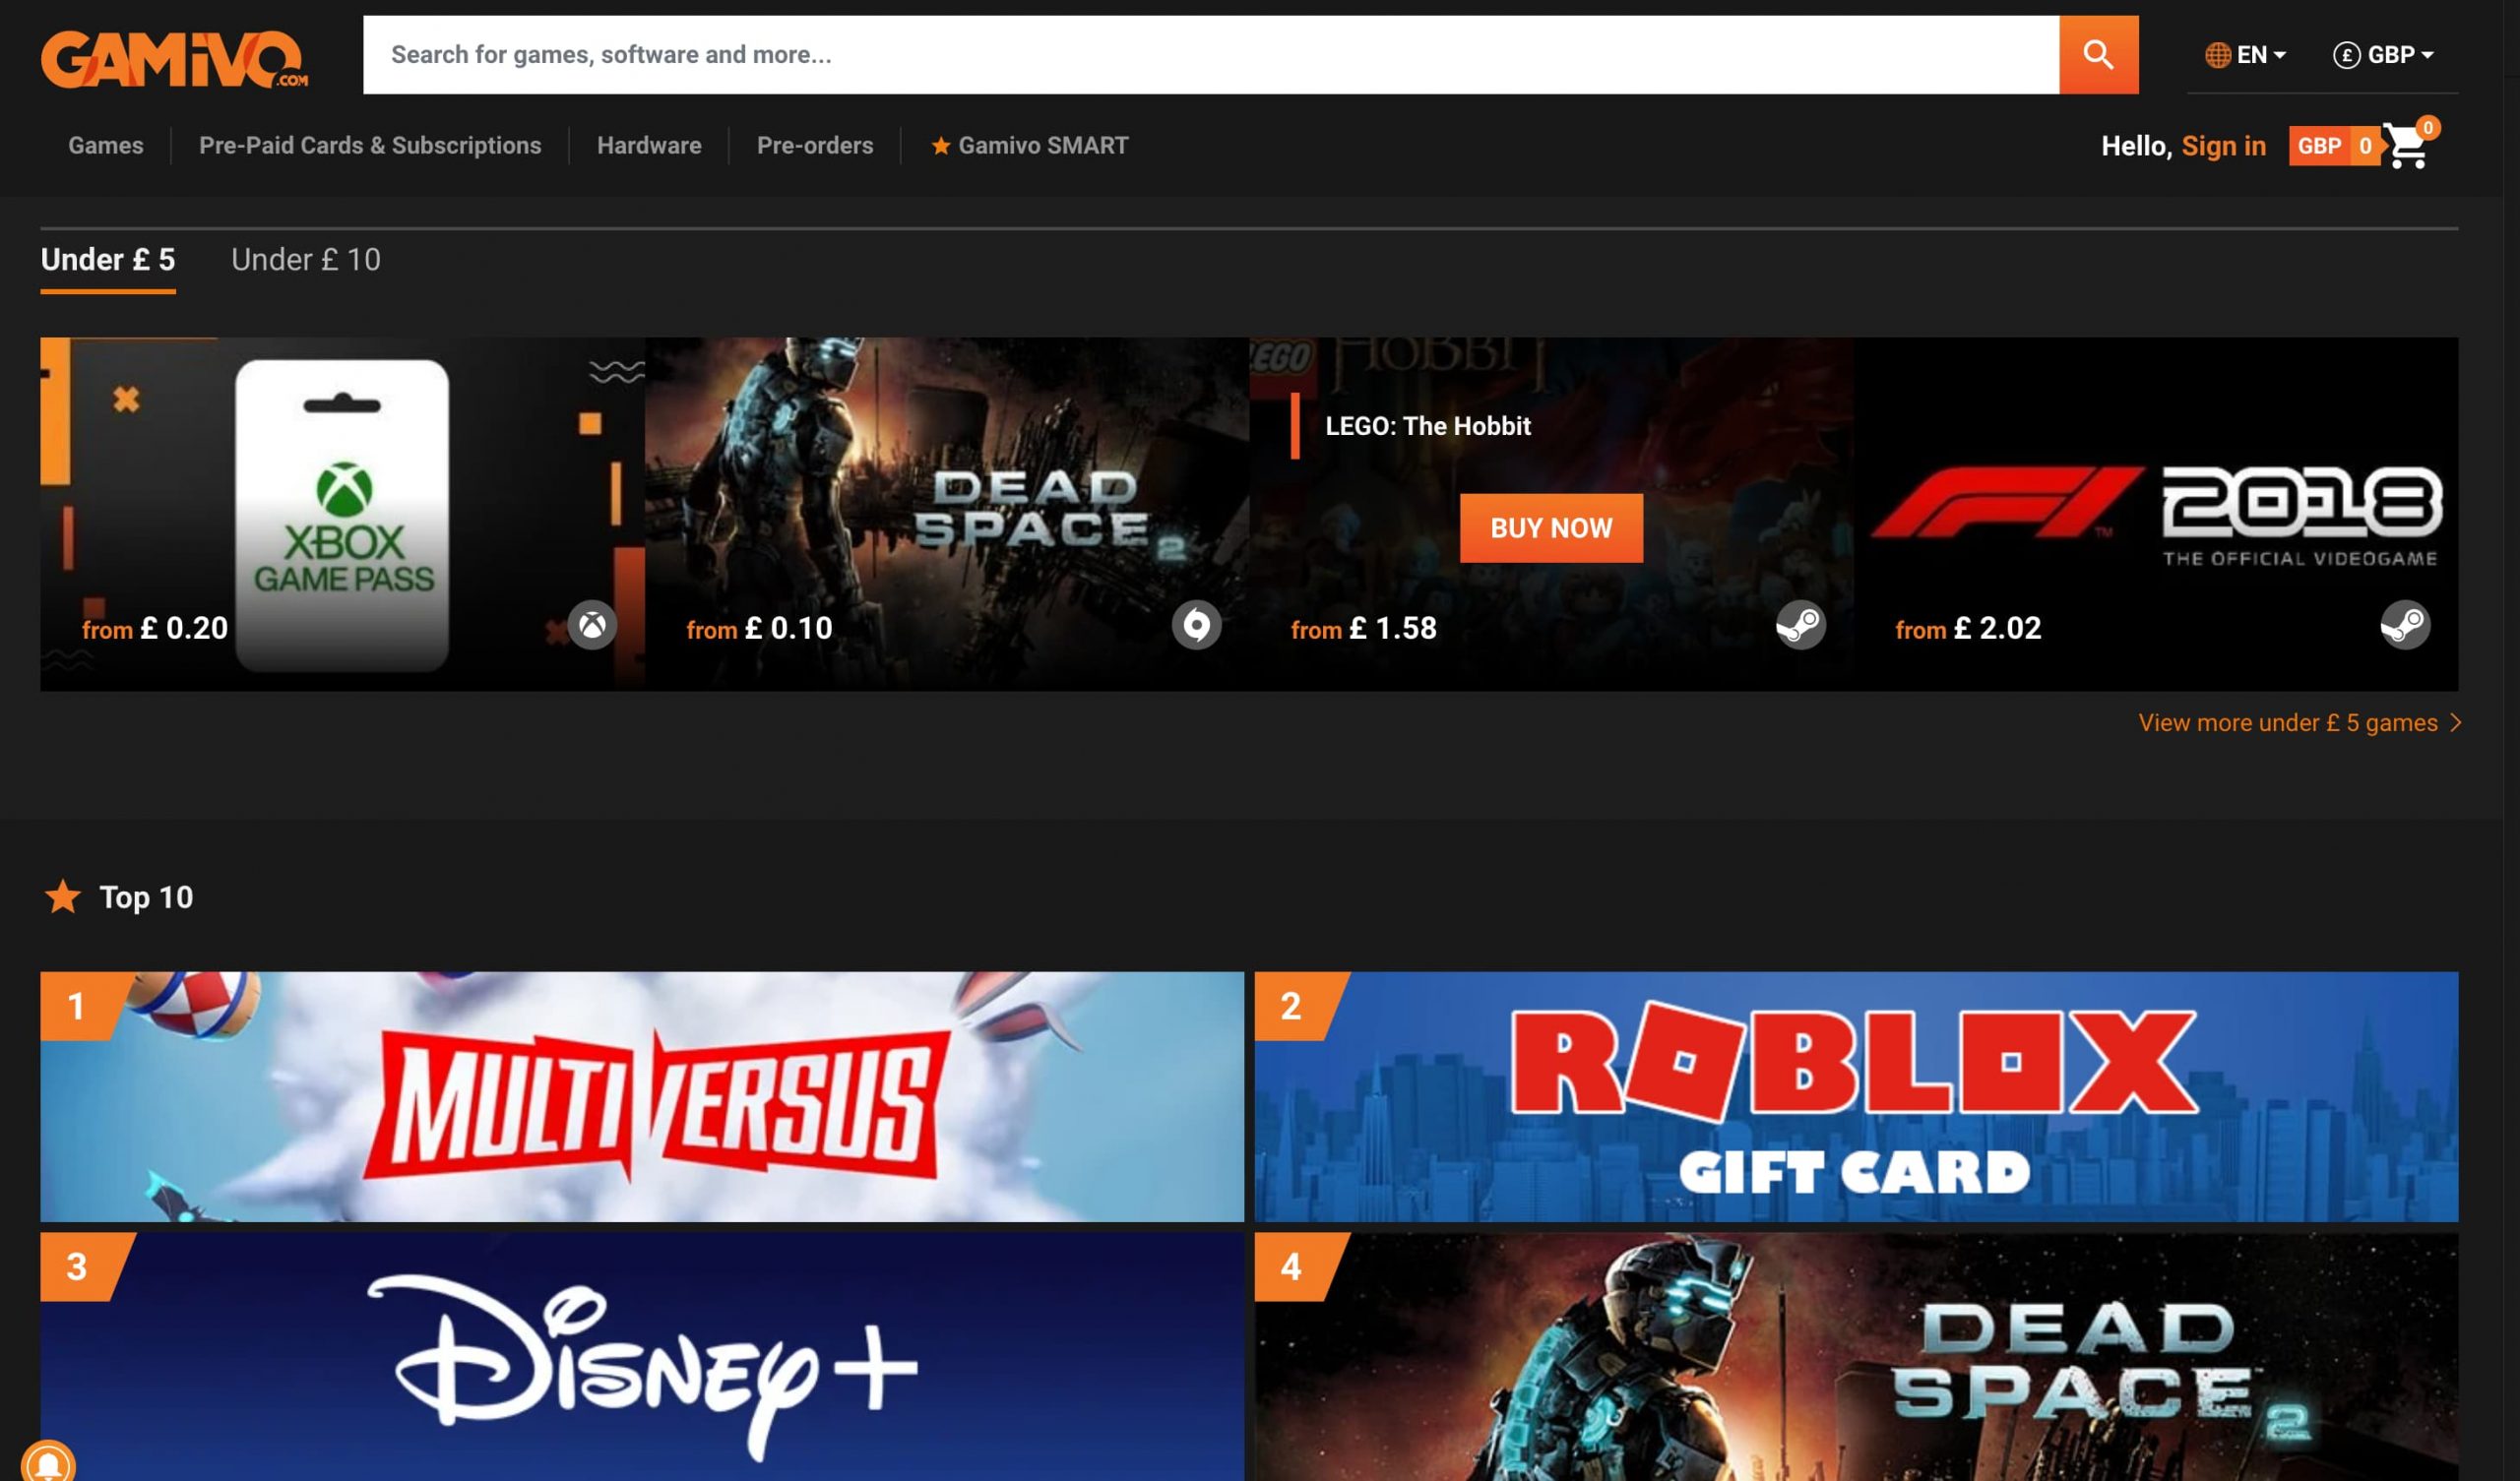Open Pre-Paid Cards & Subscriptions menu
This screenshot has width=2520, height=1481.
click(370, 146)
